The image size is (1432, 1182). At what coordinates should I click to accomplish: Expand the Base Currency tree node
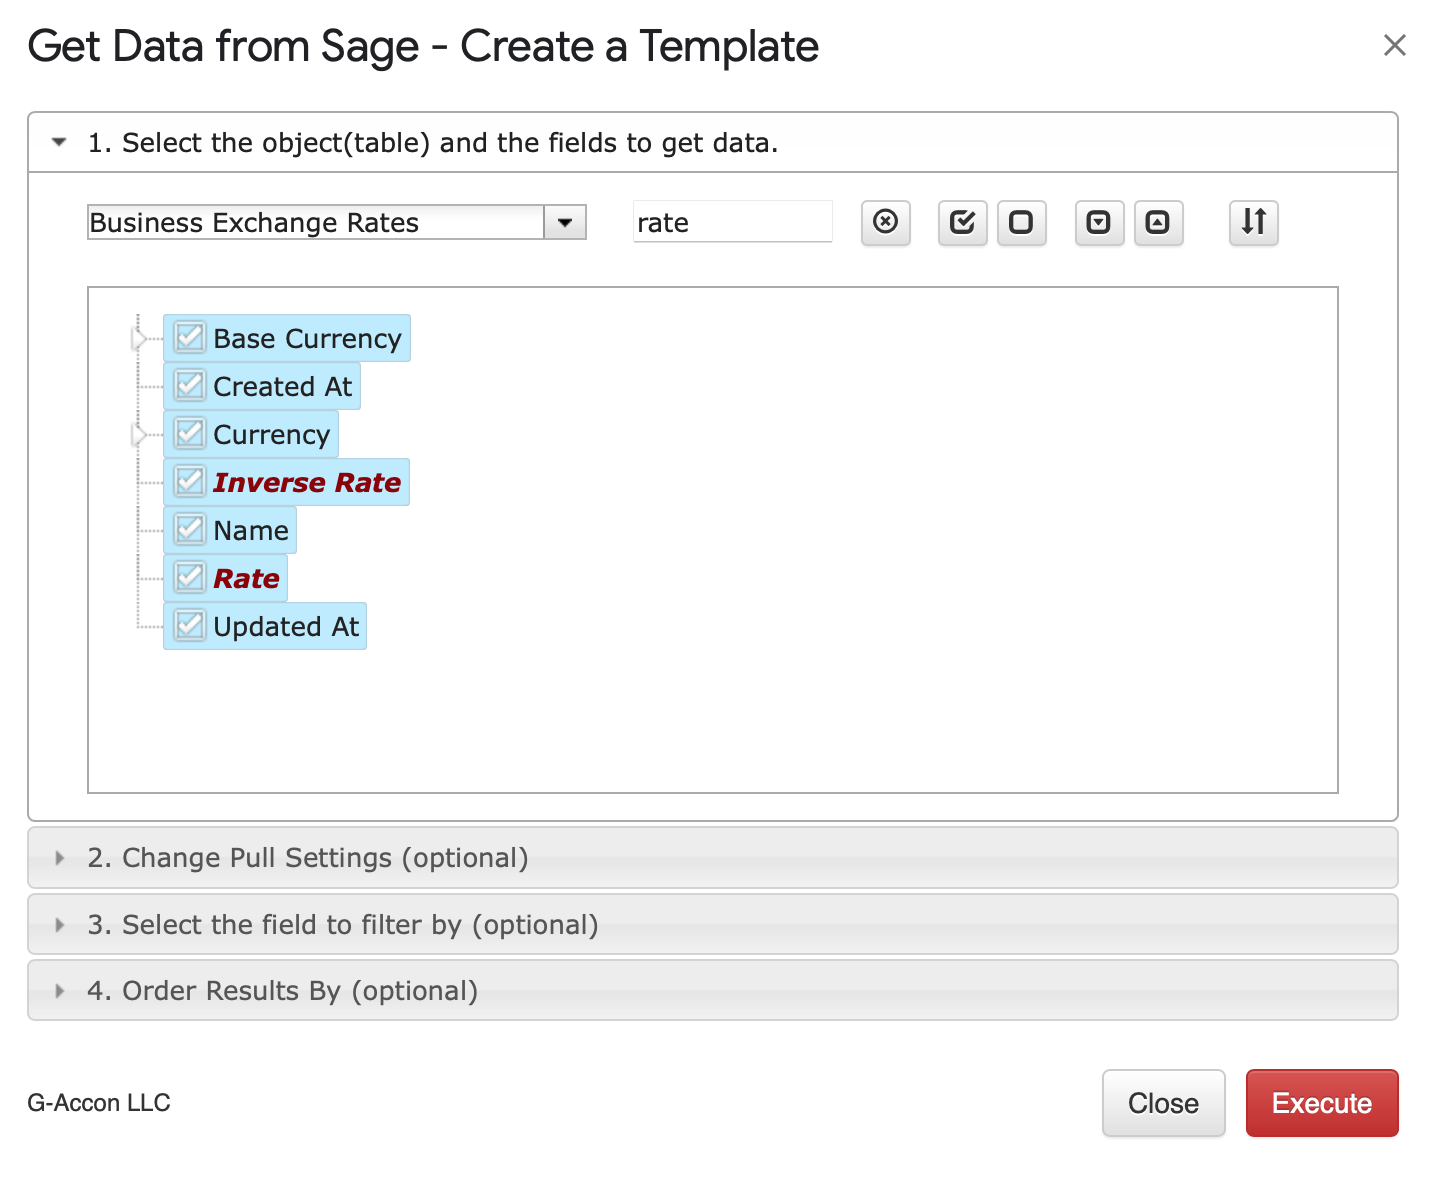pyautogui.click(x=139, y=339)
